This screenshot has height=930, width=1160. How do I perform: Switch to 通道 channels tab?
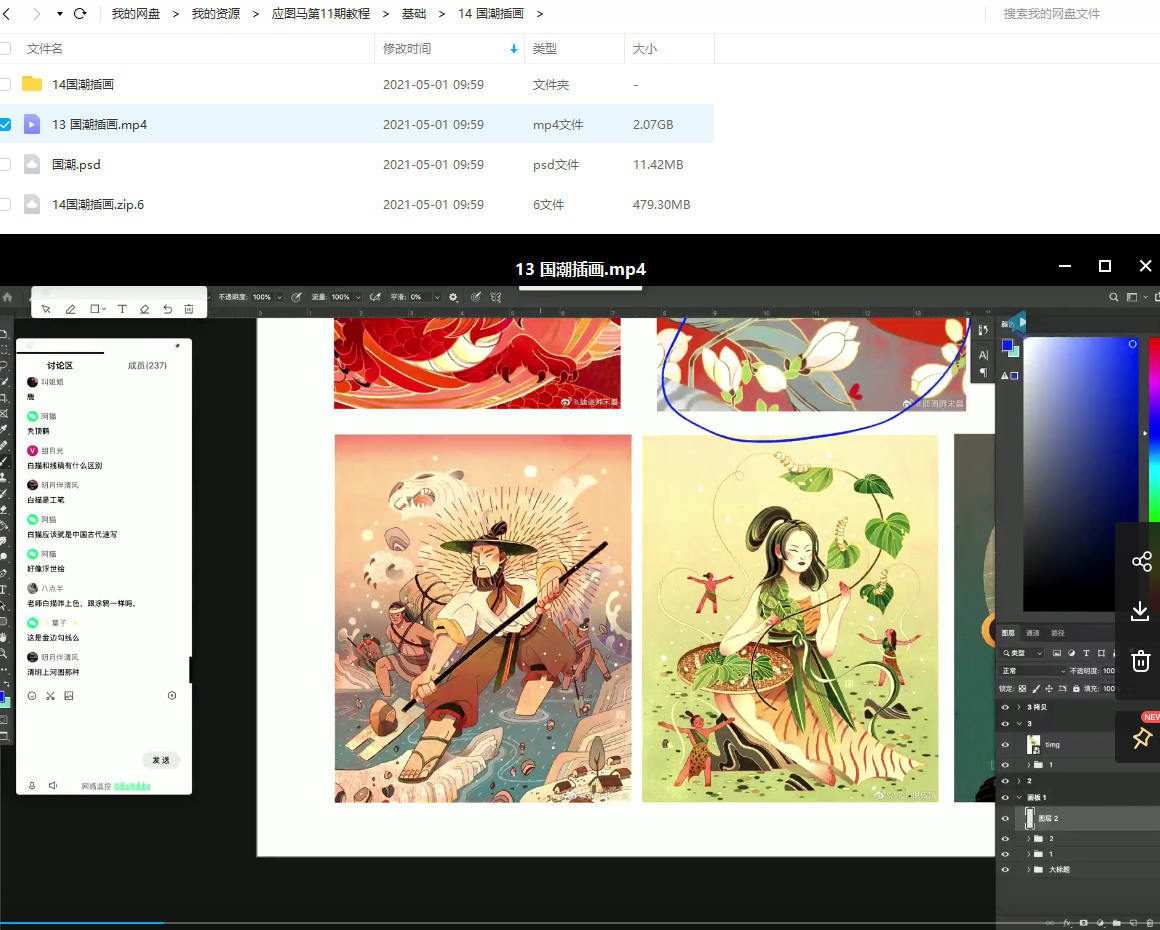[1033, 633]
